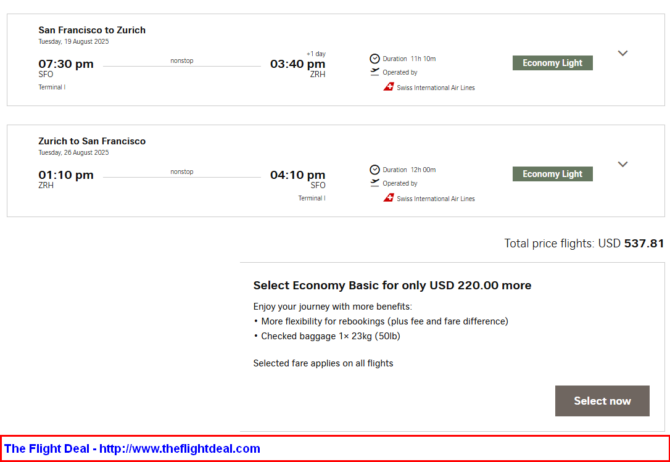This screenshot has height=462, width=670.
Task: Expand the San Francisco to Zurich flight details
Action: (623, 53)
